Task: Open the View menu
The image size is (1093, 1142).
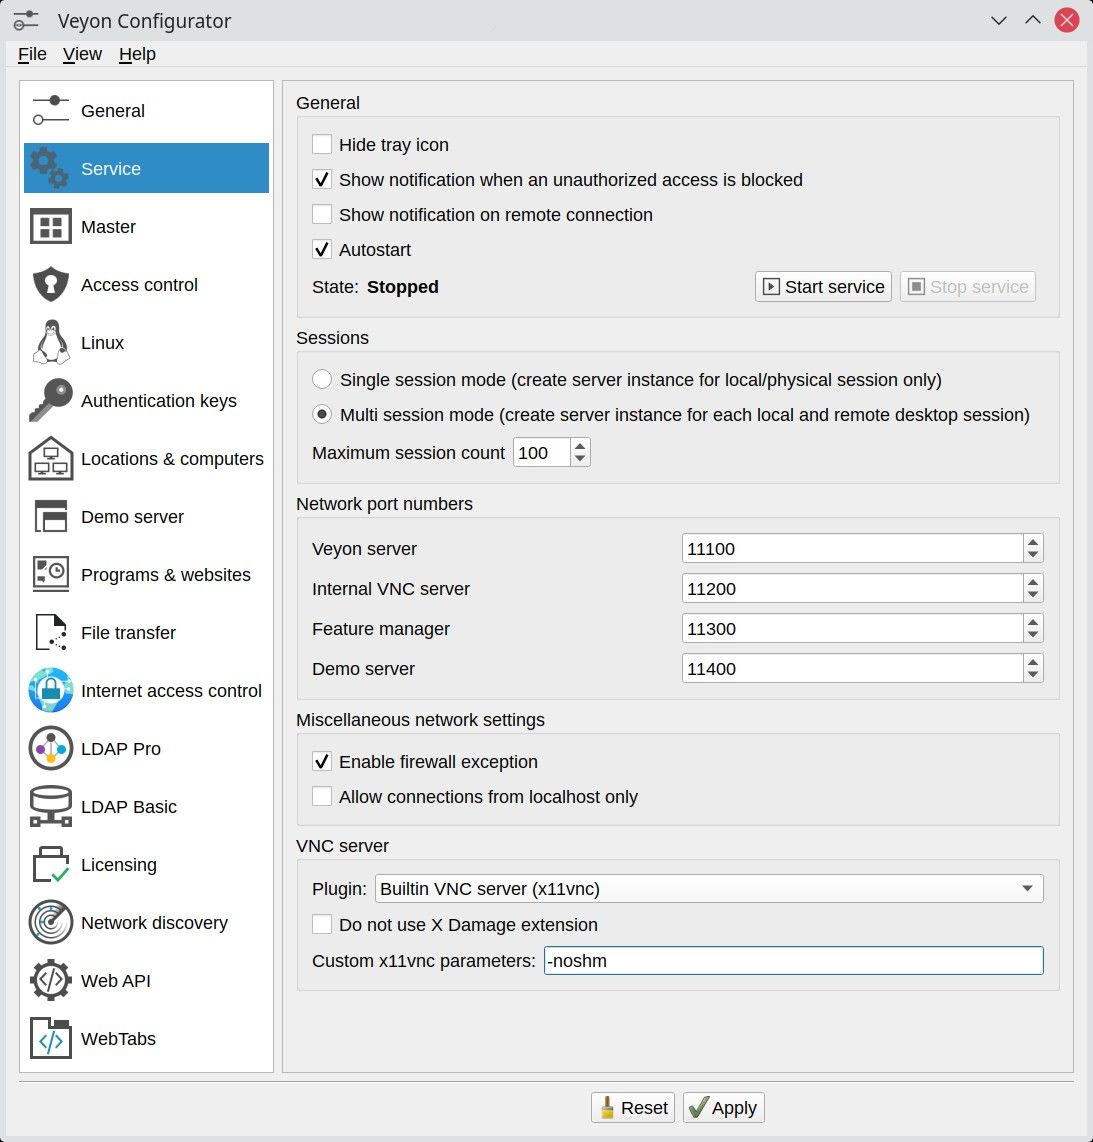Action: tap(82, 54)
